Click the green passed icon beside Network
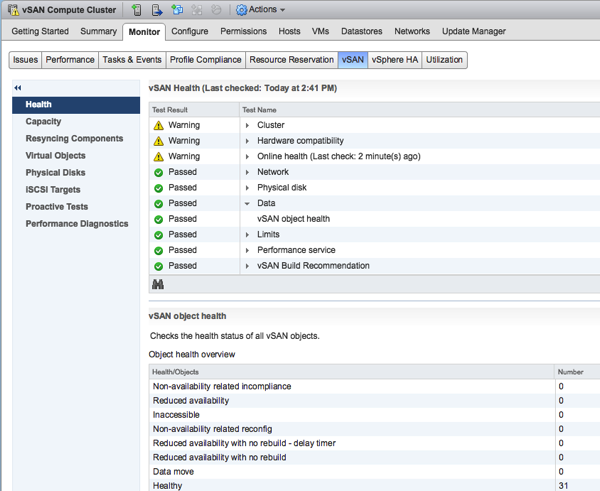600x491 pixels. tap(158, 173)
